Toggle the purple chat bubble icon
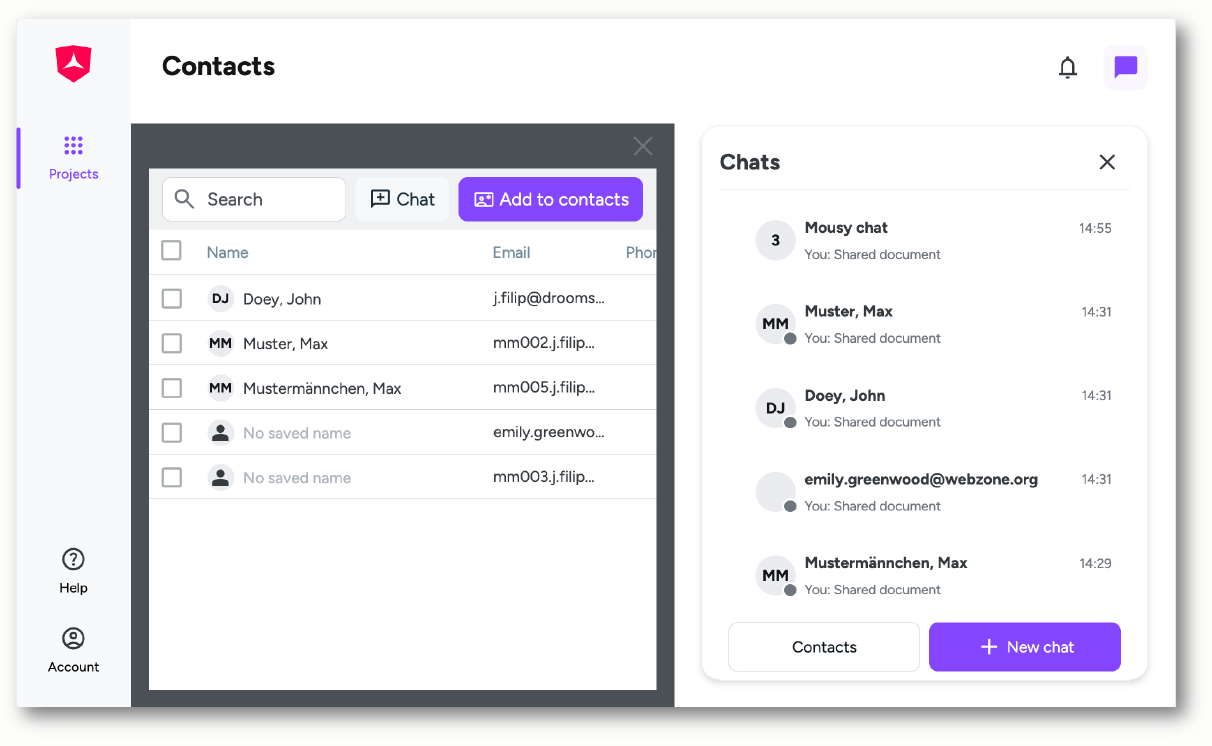This screenshot has width=1212, height=746. pyautogui.click(x=1126, y=67)
